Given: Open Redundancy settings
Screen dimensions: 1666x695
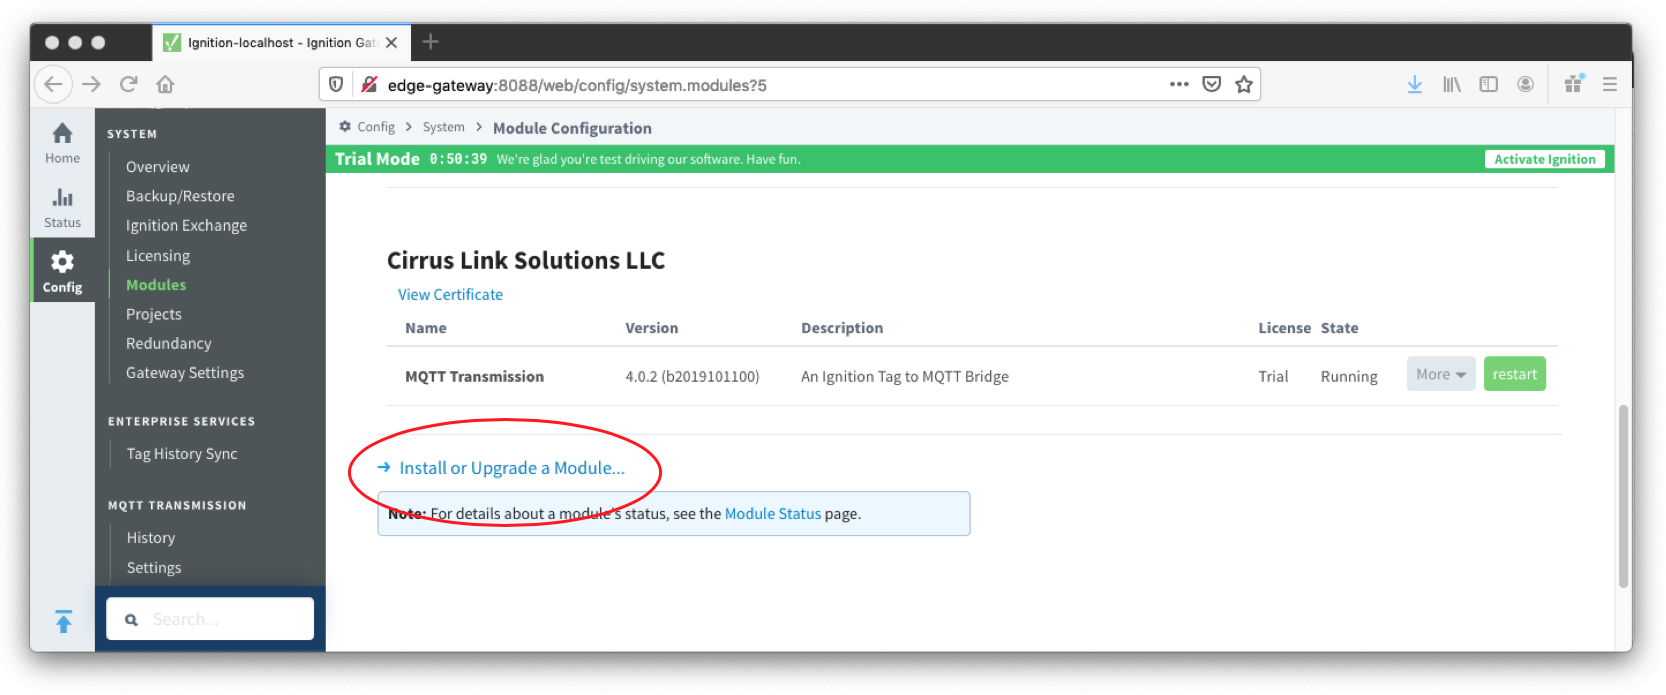Looking at the screenshot, I should coord(169,343).
